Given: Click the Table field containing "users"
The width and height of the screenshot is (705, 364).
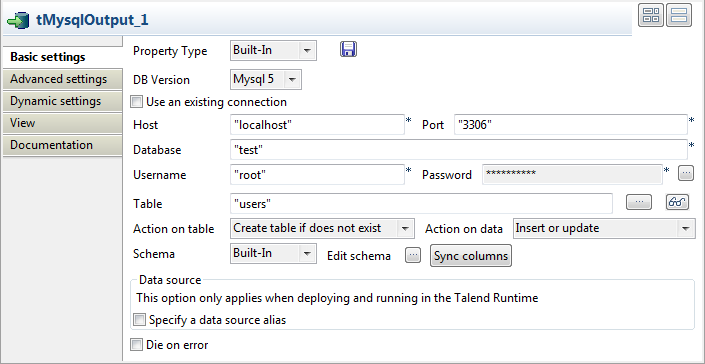Looking at the screenshot, I should click(421, 204).
